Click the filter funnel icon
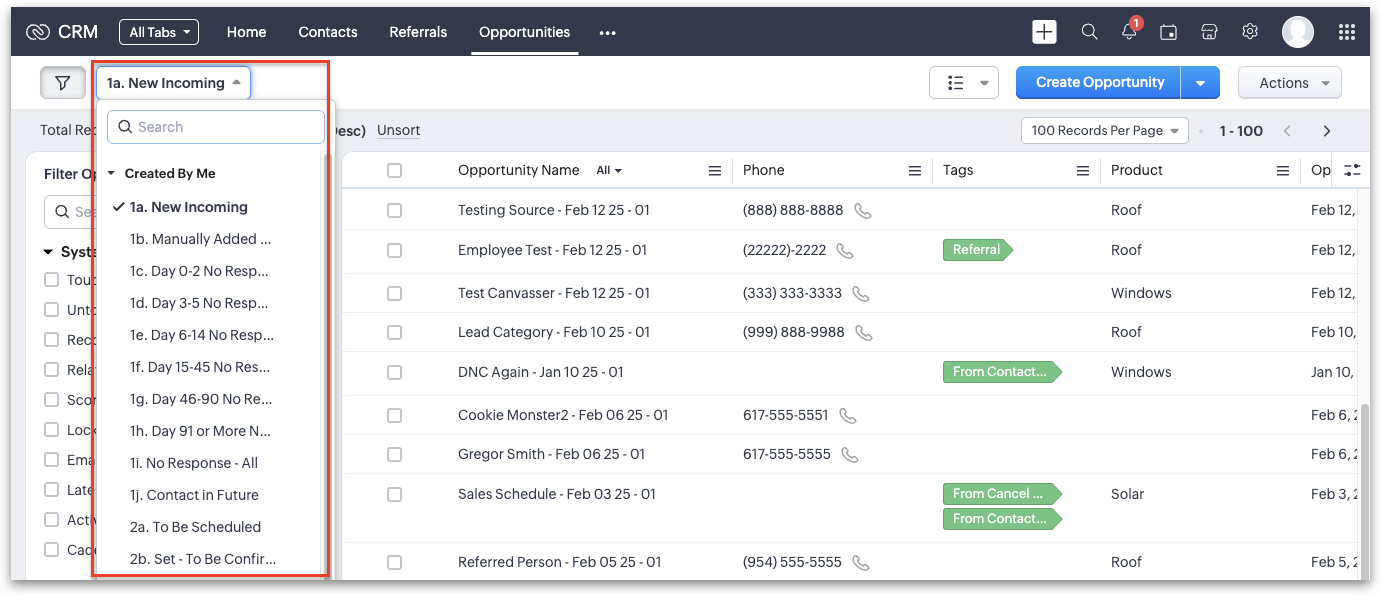This screenshot has height=595, width=1382. (x=62, y=83)
